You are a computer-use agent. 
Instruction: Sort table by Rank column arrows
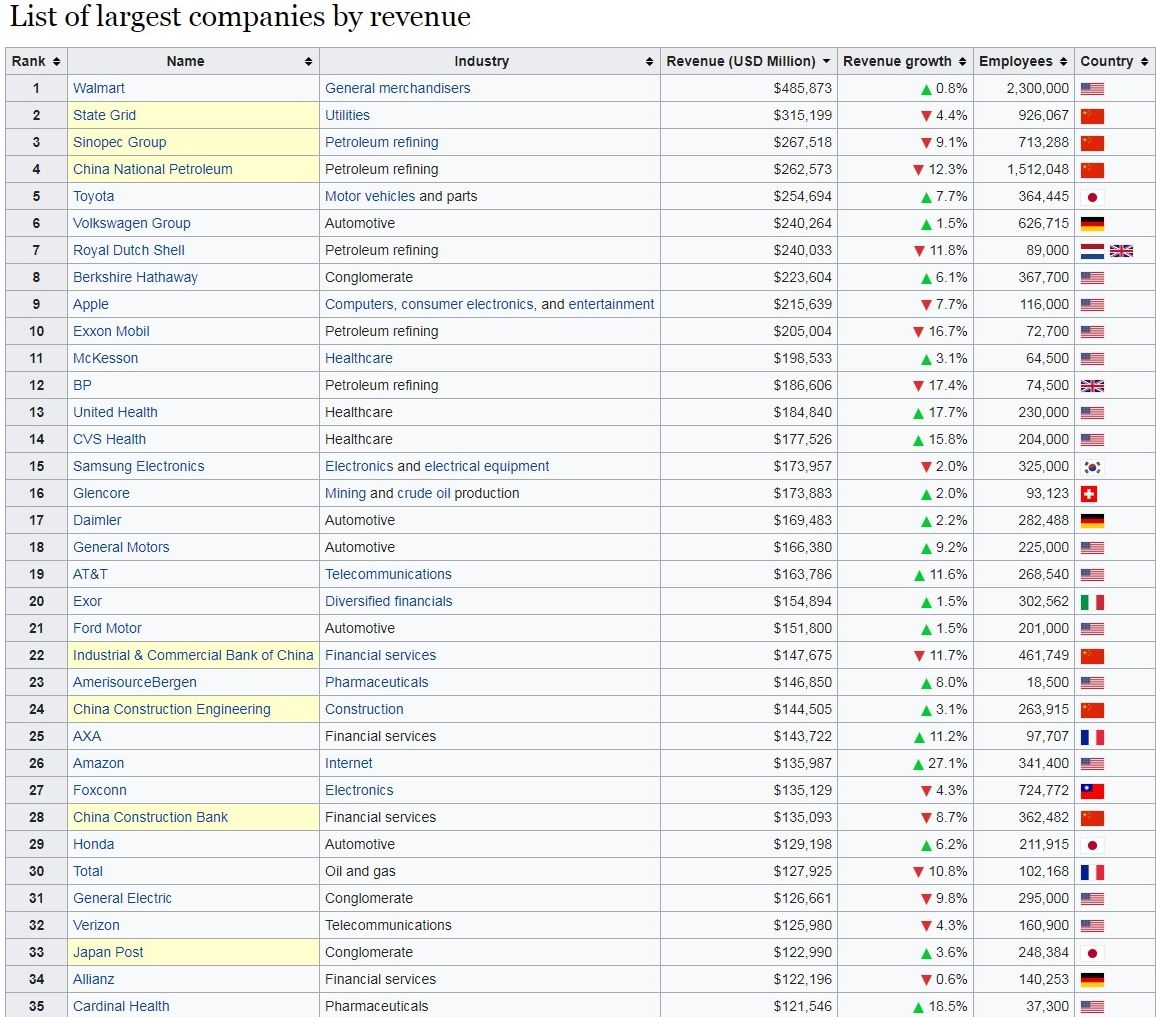coord(56,61)
